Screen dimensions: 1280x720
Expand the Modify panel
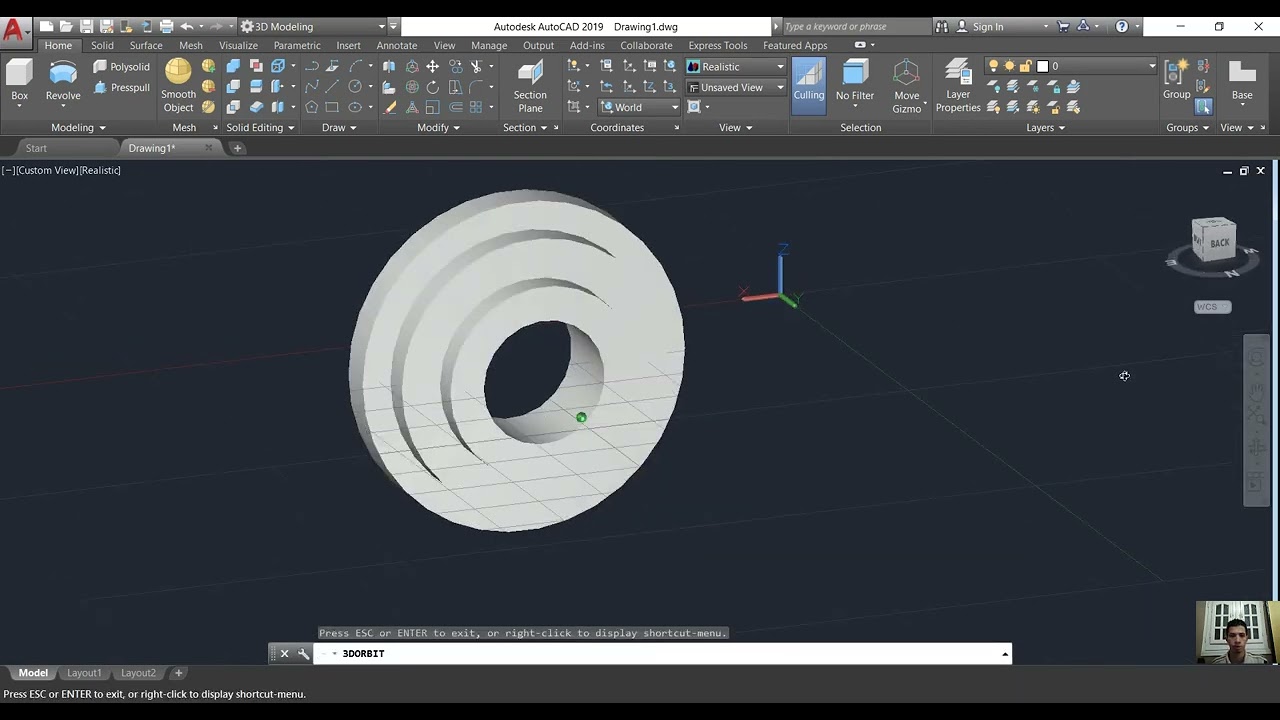coord(438,127)
